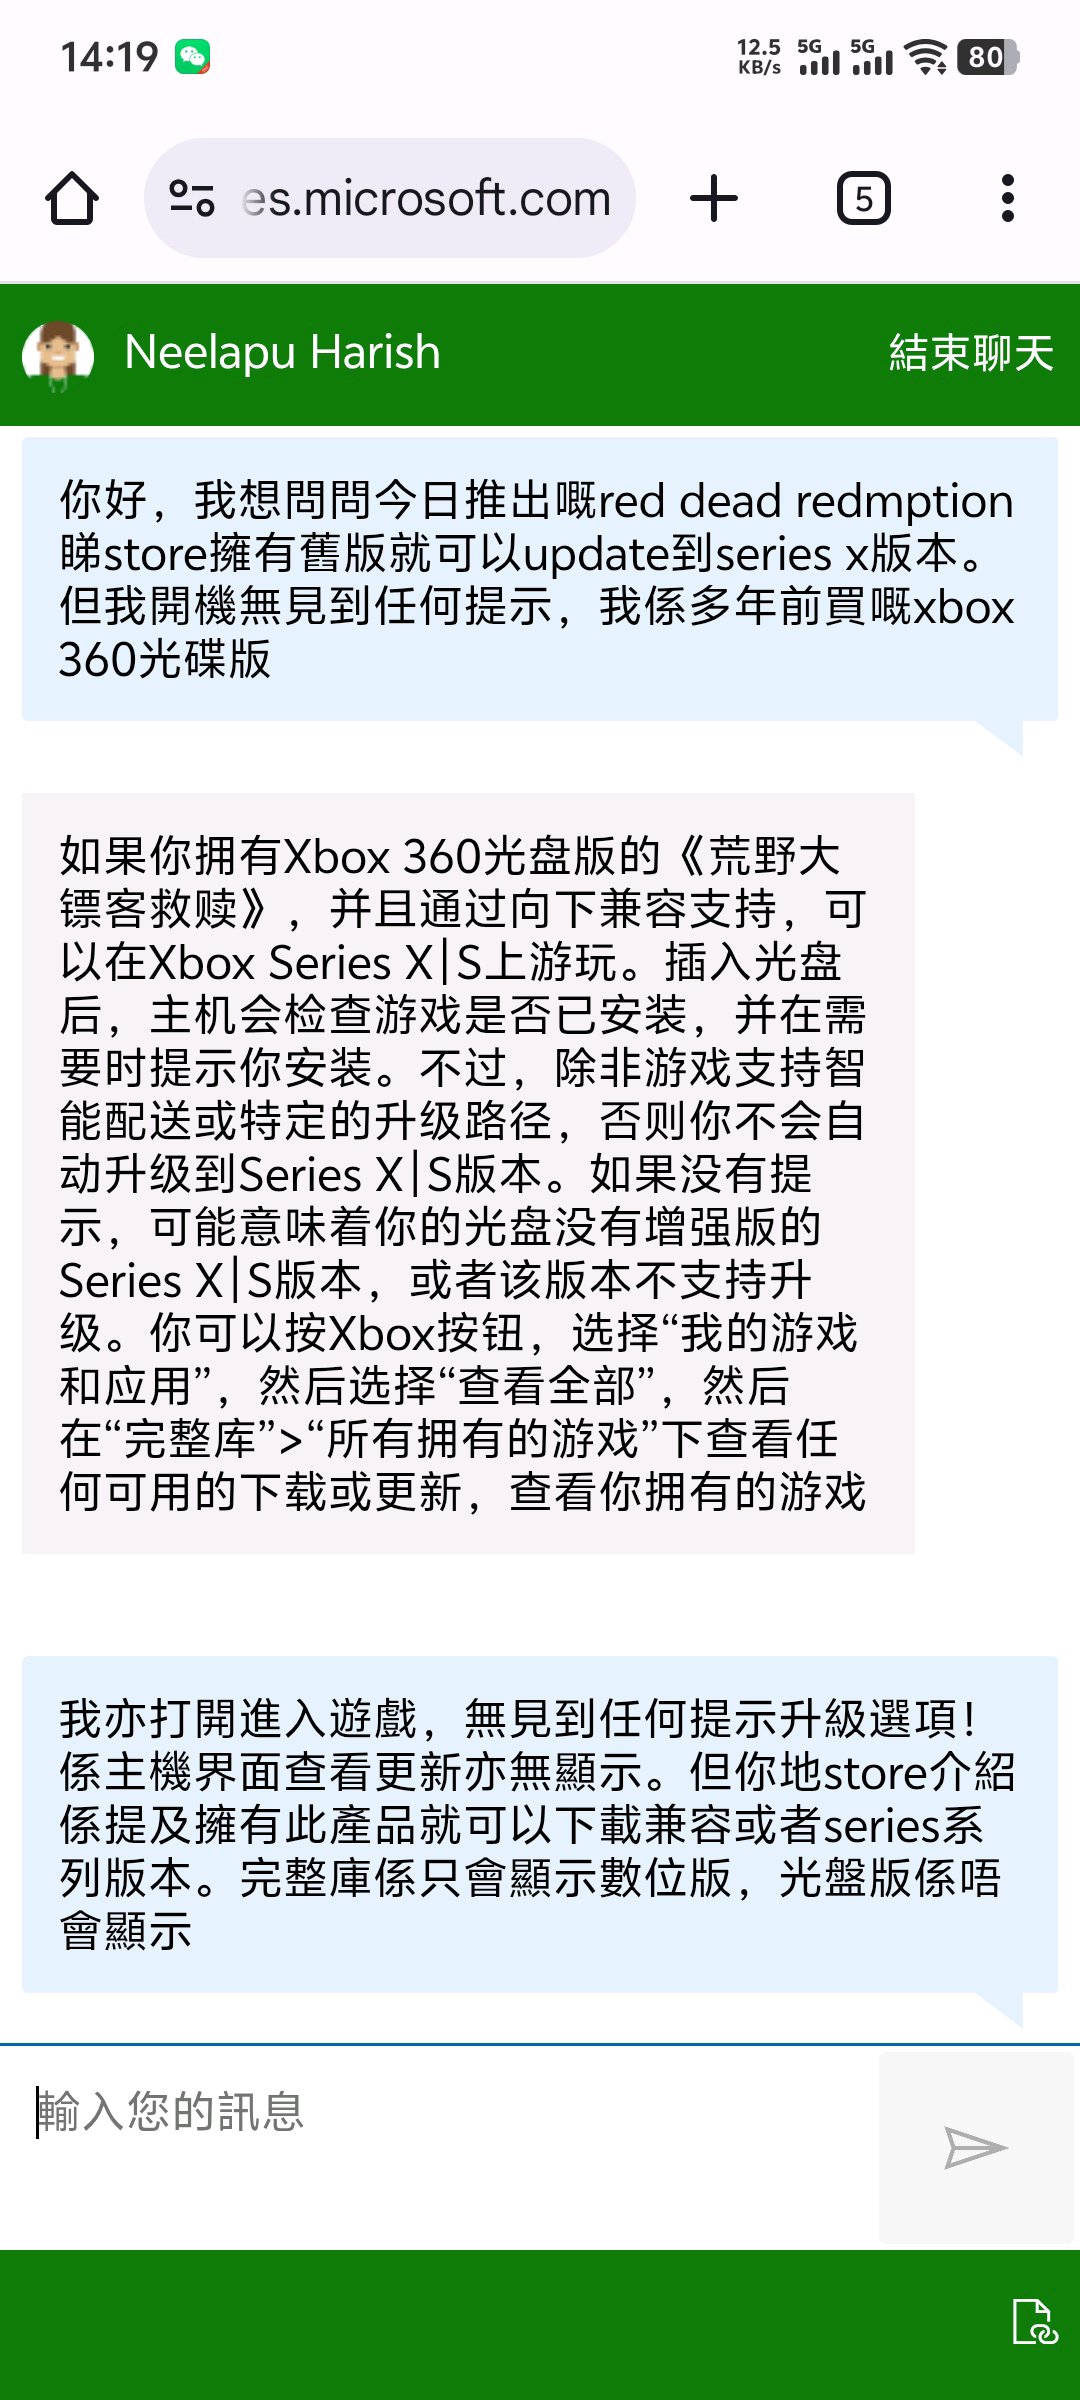Tap the Wi-Fi signal status icon

(926, 57)
